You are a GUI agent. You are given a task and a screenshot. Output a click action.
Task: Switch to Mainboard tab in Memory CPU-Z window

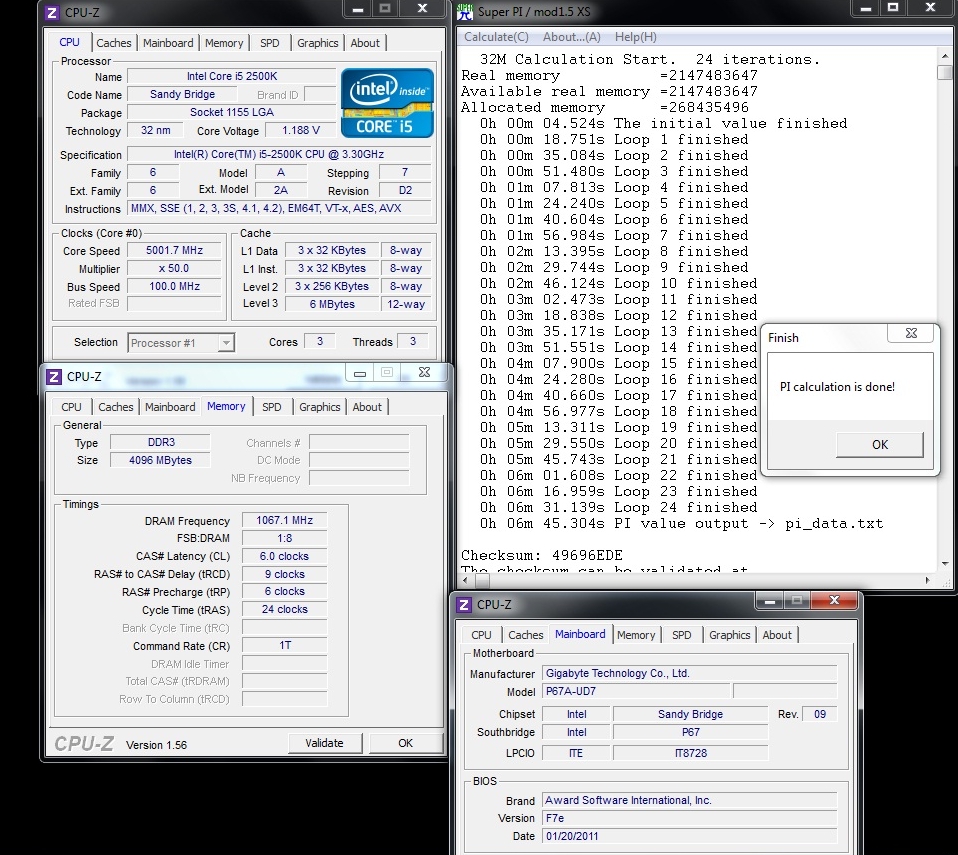coord(170,407)
